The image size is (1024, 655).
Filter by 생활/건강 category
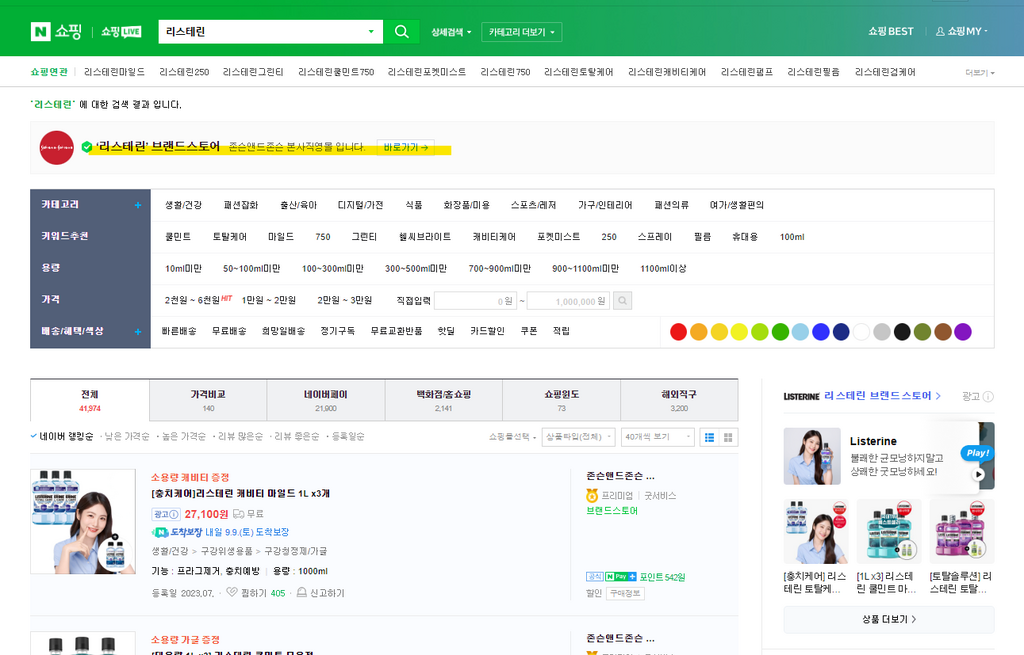[184, 205]
